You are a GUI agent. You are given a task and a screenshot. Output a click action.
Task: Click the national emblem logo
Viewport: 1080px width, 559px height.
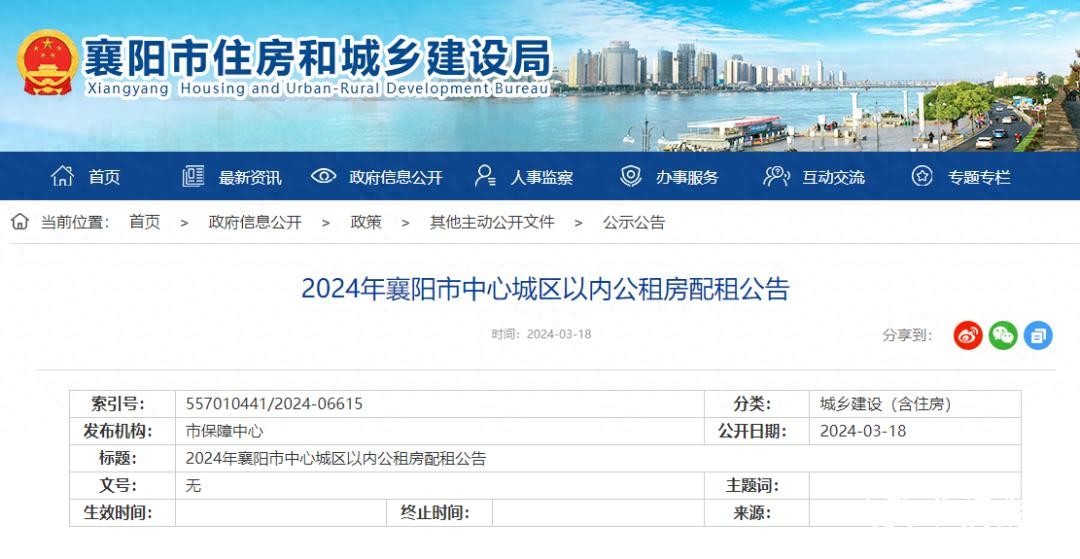47,63
